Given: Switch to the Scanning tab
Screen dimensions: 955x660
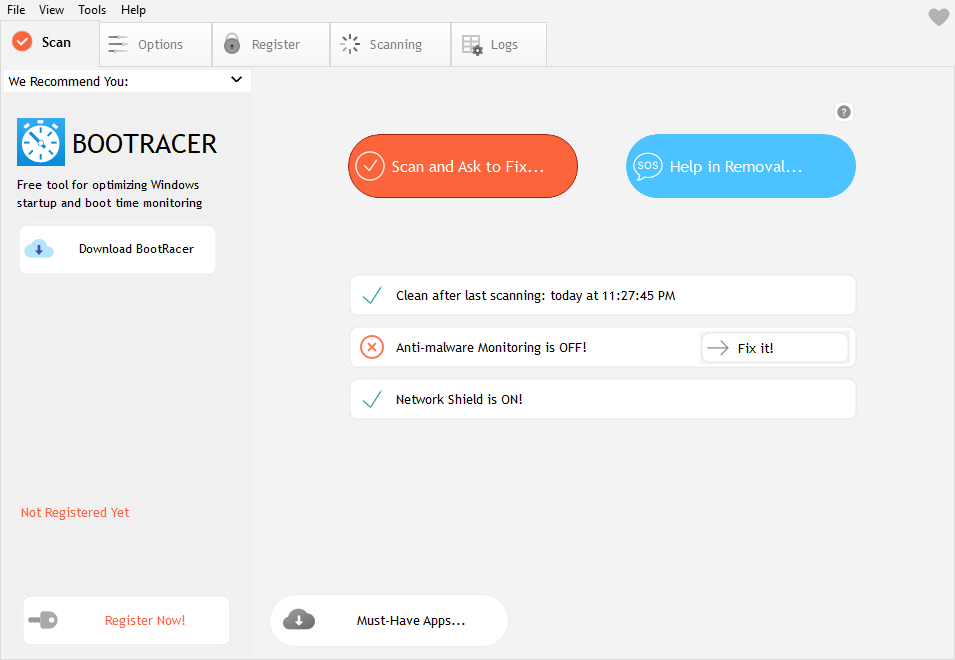Looking at the screenshot, I should tap(390, 44).
